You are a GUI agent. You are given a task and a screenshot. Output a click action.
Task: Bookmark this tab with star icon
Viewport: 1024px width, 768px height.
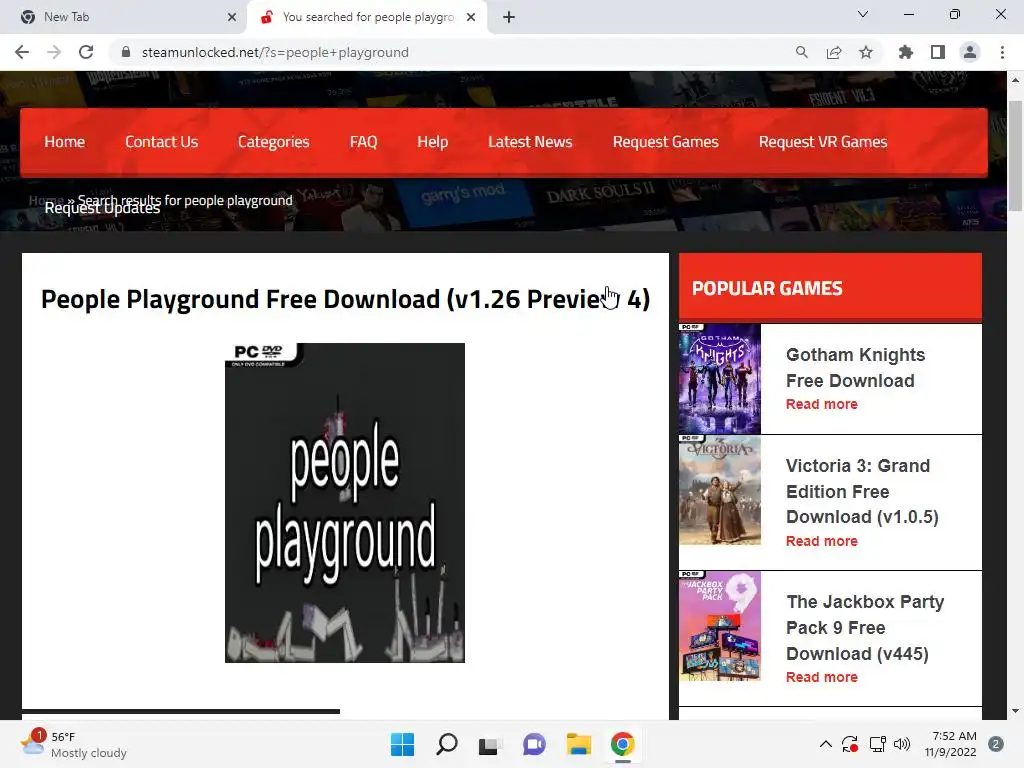[x=865, y=52]
